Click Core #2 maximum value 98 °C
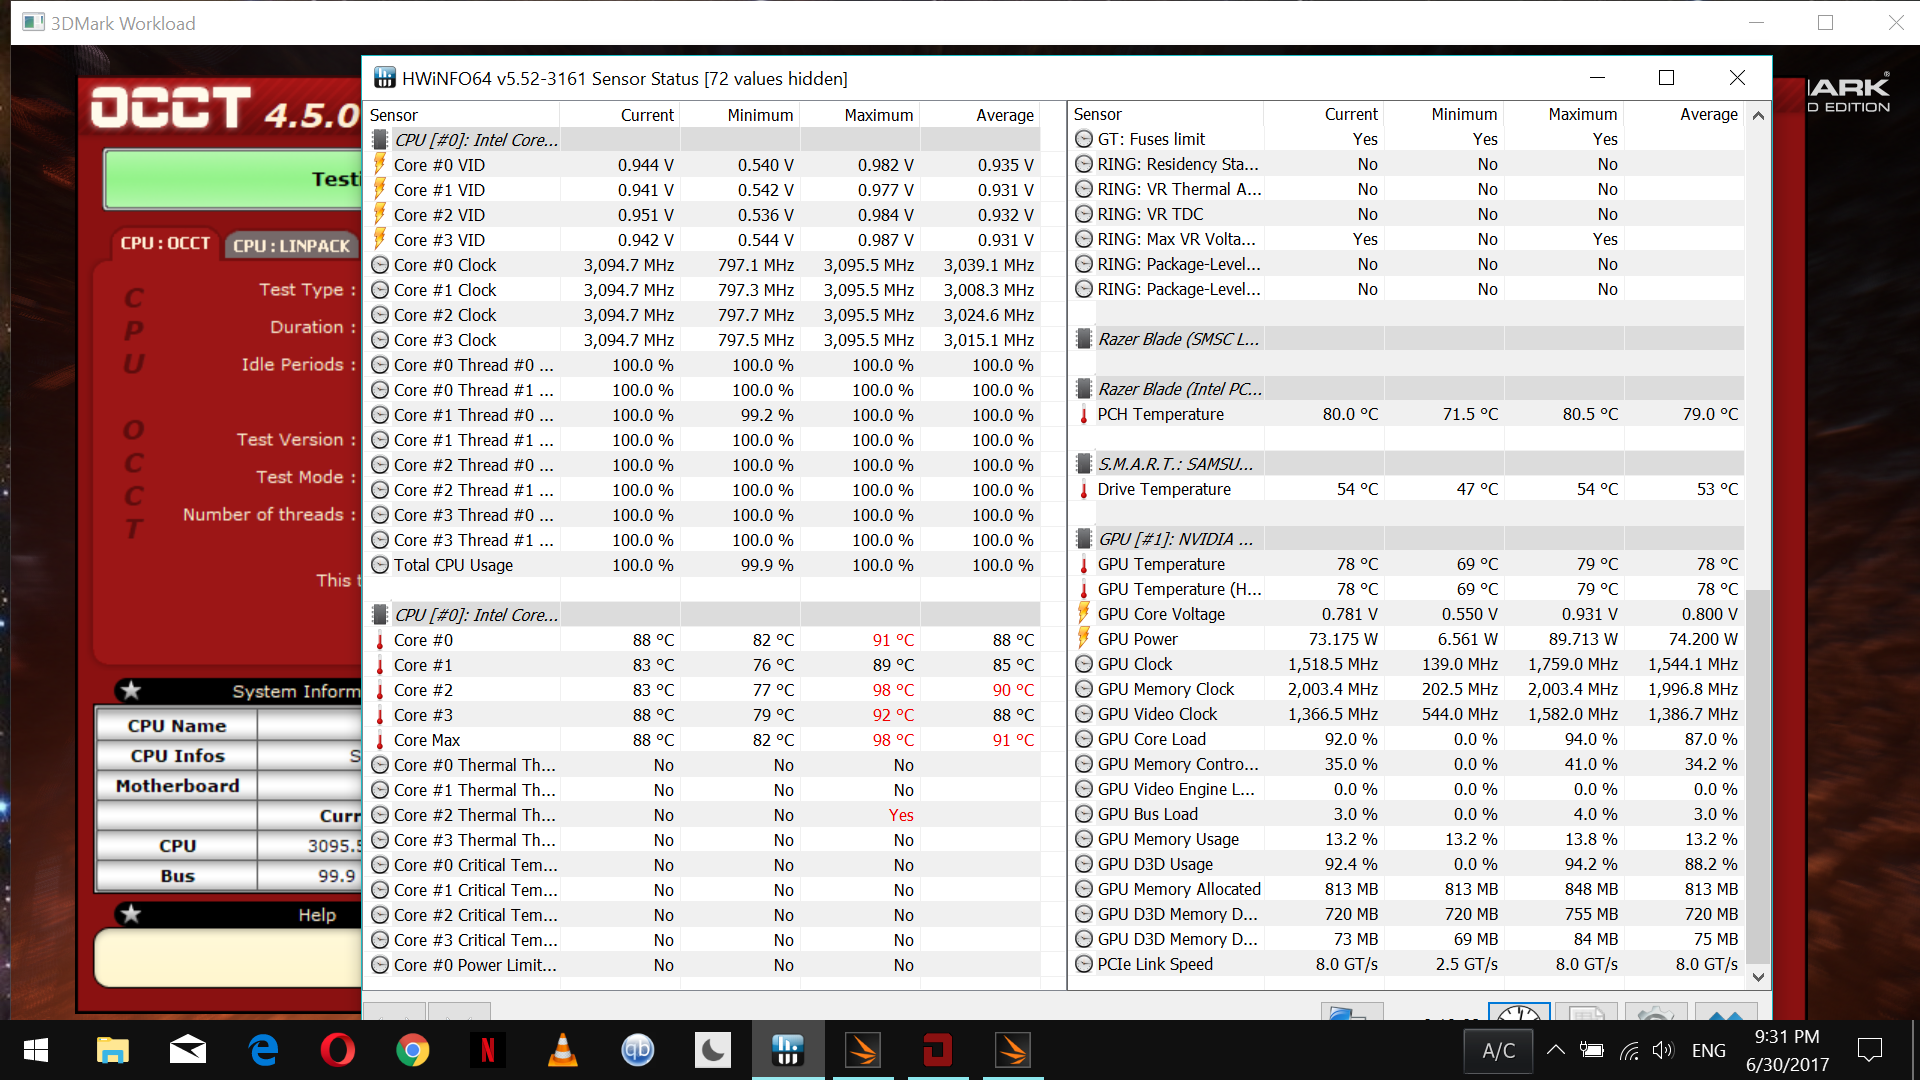The height and width of the screenshot is (1080, 1920). click(x=893, y=690)
